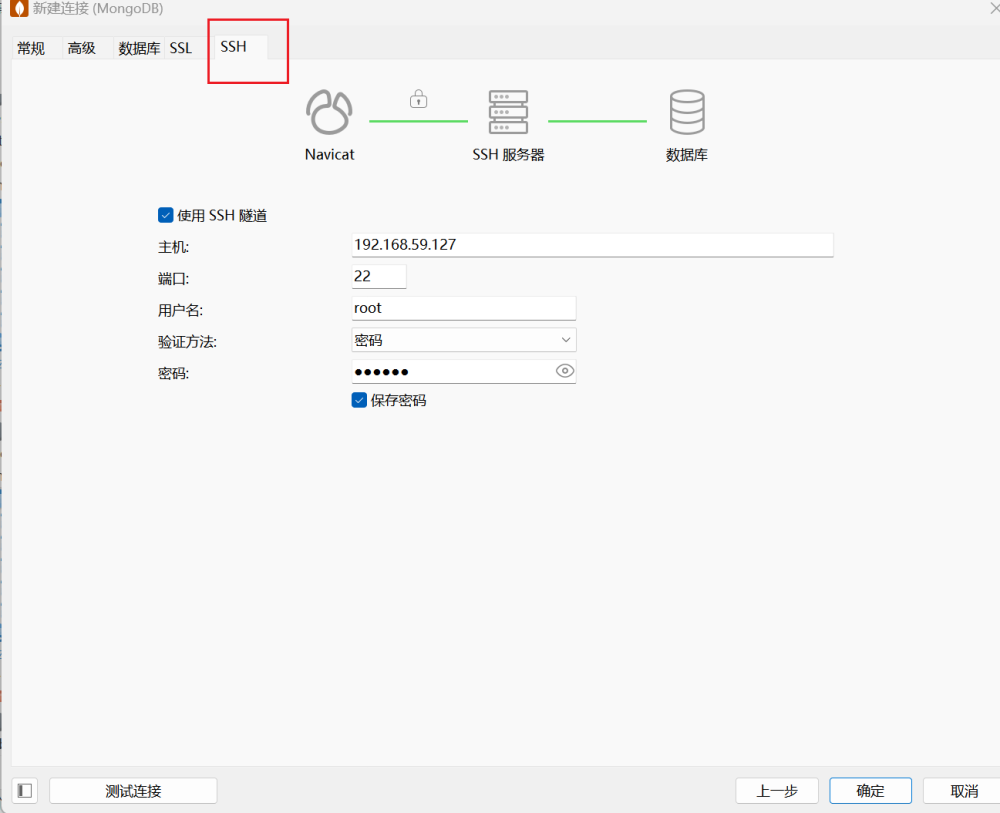Confirm with the 确定 button
Image resolution: width=1000 pixels, height=813 pixels.
(x=870, y=791)
